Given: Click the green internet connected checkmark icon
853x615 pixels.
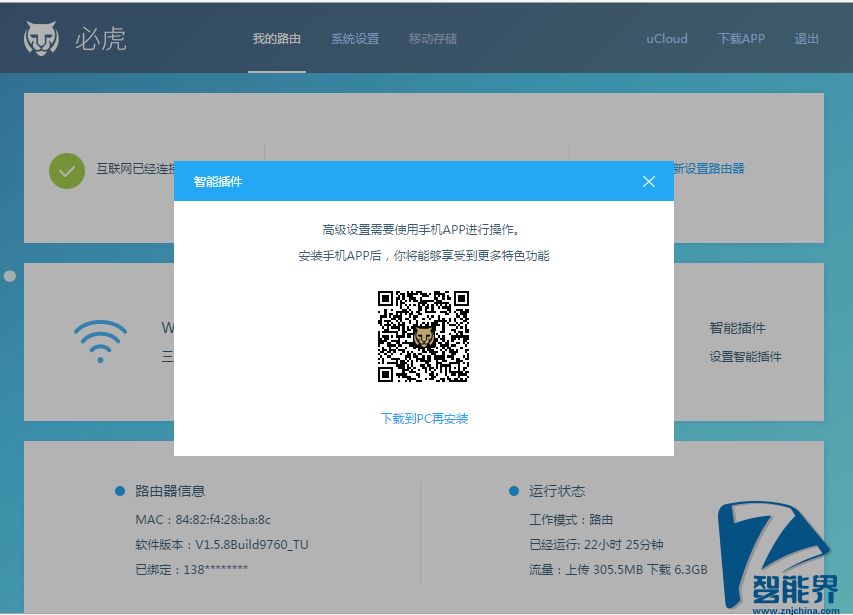Looking at the screenshot, I should (66, 171).
